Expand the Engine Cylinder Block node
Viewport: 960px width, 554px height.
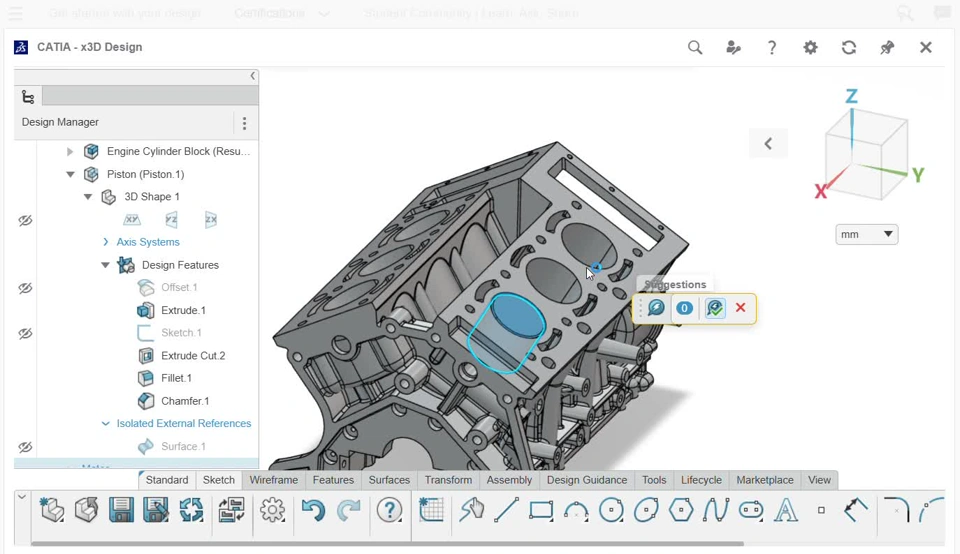point(70,151)
